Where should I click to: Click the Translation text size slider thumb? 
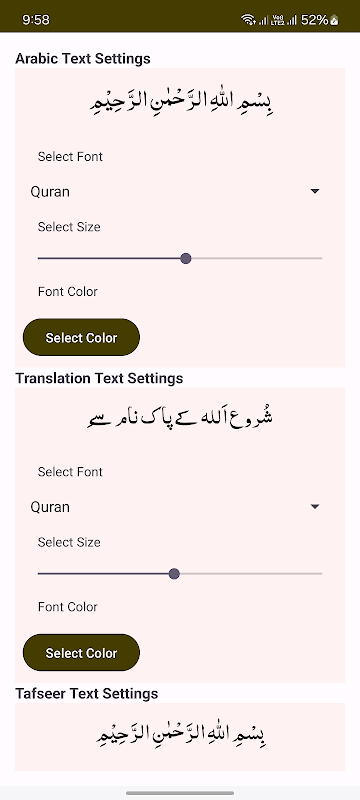coord(174,573)
